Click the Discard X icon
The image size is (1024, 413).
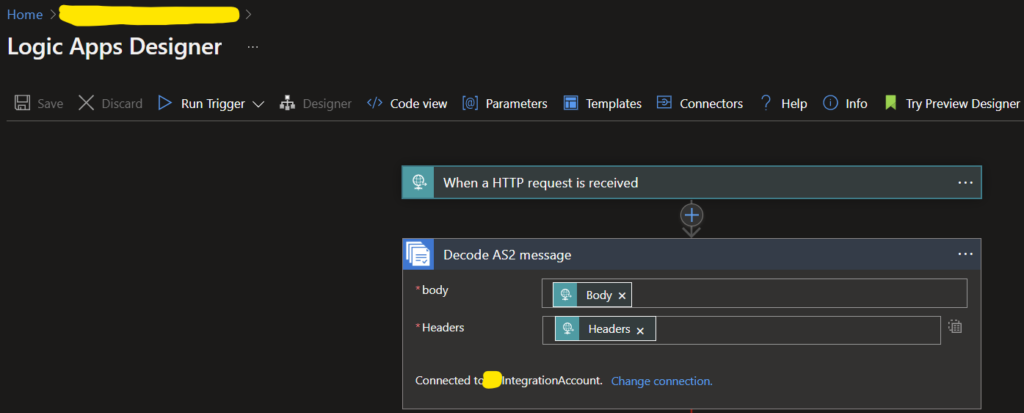tap(86, 103)
